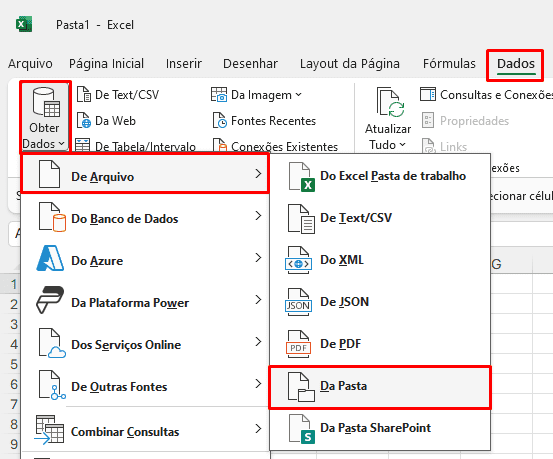Click the Da Pasta folder icon
Viewport: 553px width, 459px height.
(x=302, y=387)
